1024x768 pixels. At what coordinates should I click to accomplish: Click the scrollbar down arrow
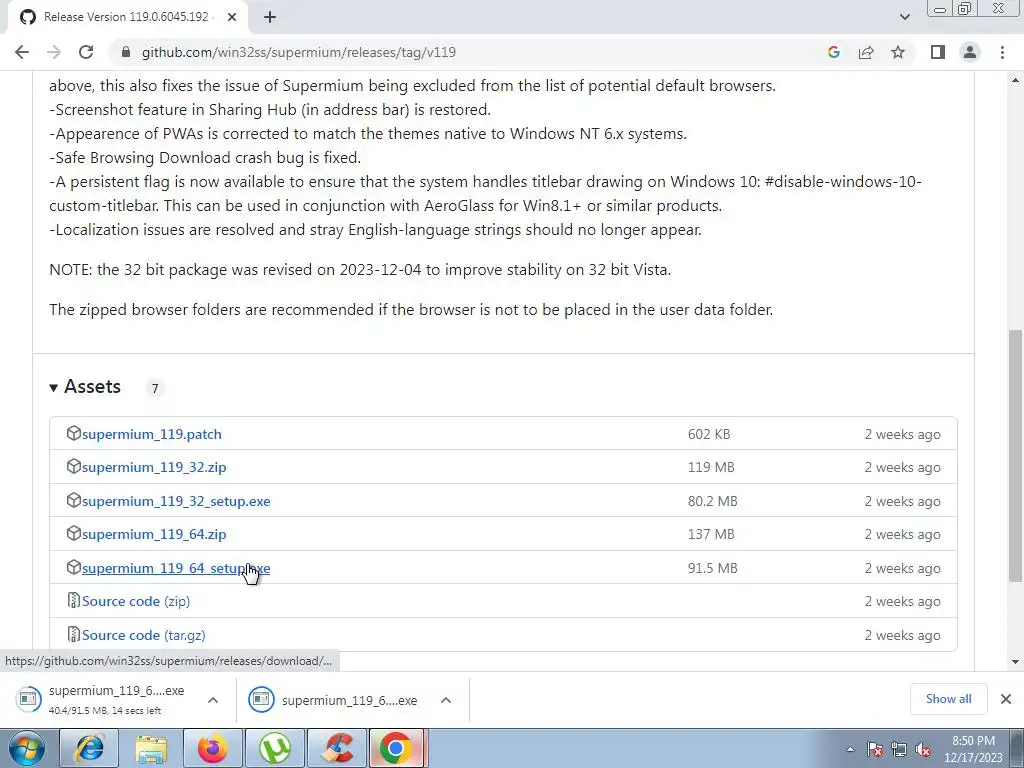(1016, 662)
